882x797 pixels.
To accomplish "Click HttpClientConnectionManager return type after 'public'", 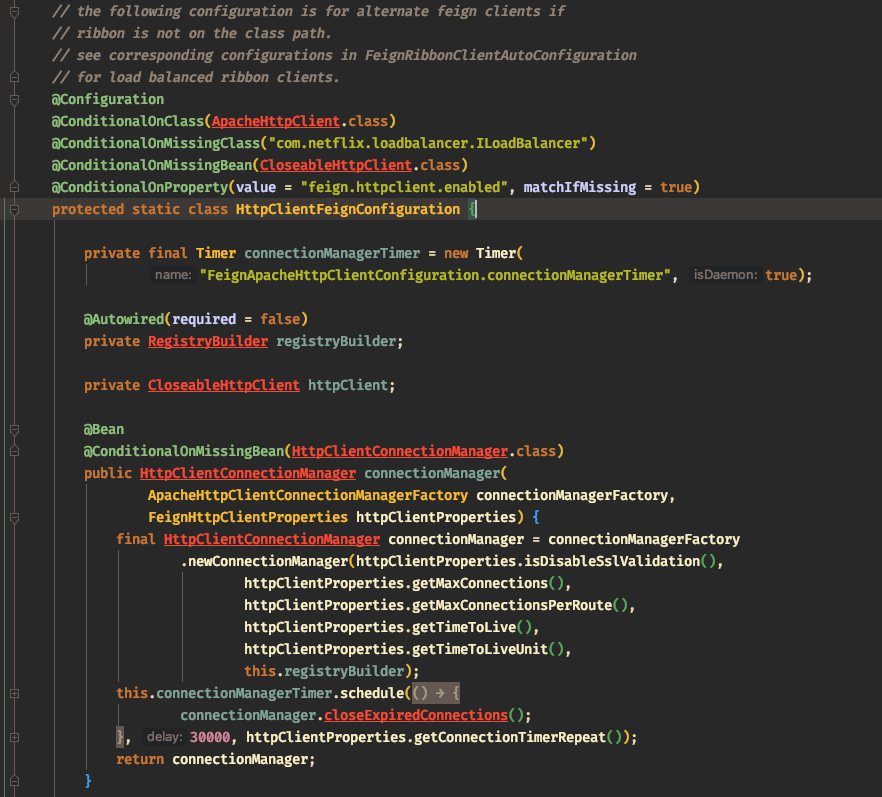I will [x=248, y=473].
